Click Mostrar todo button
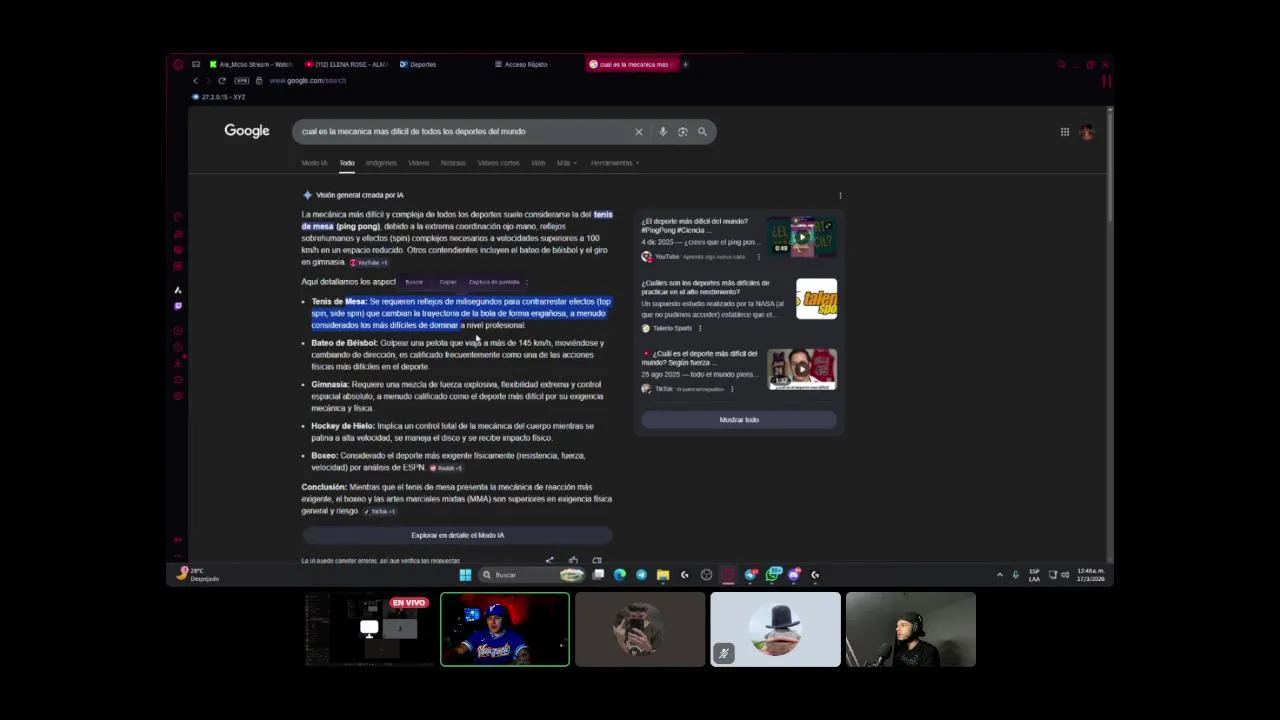The height and width of the screenshot is (720, 1280). pyautogui.click(x=739, y=420)
